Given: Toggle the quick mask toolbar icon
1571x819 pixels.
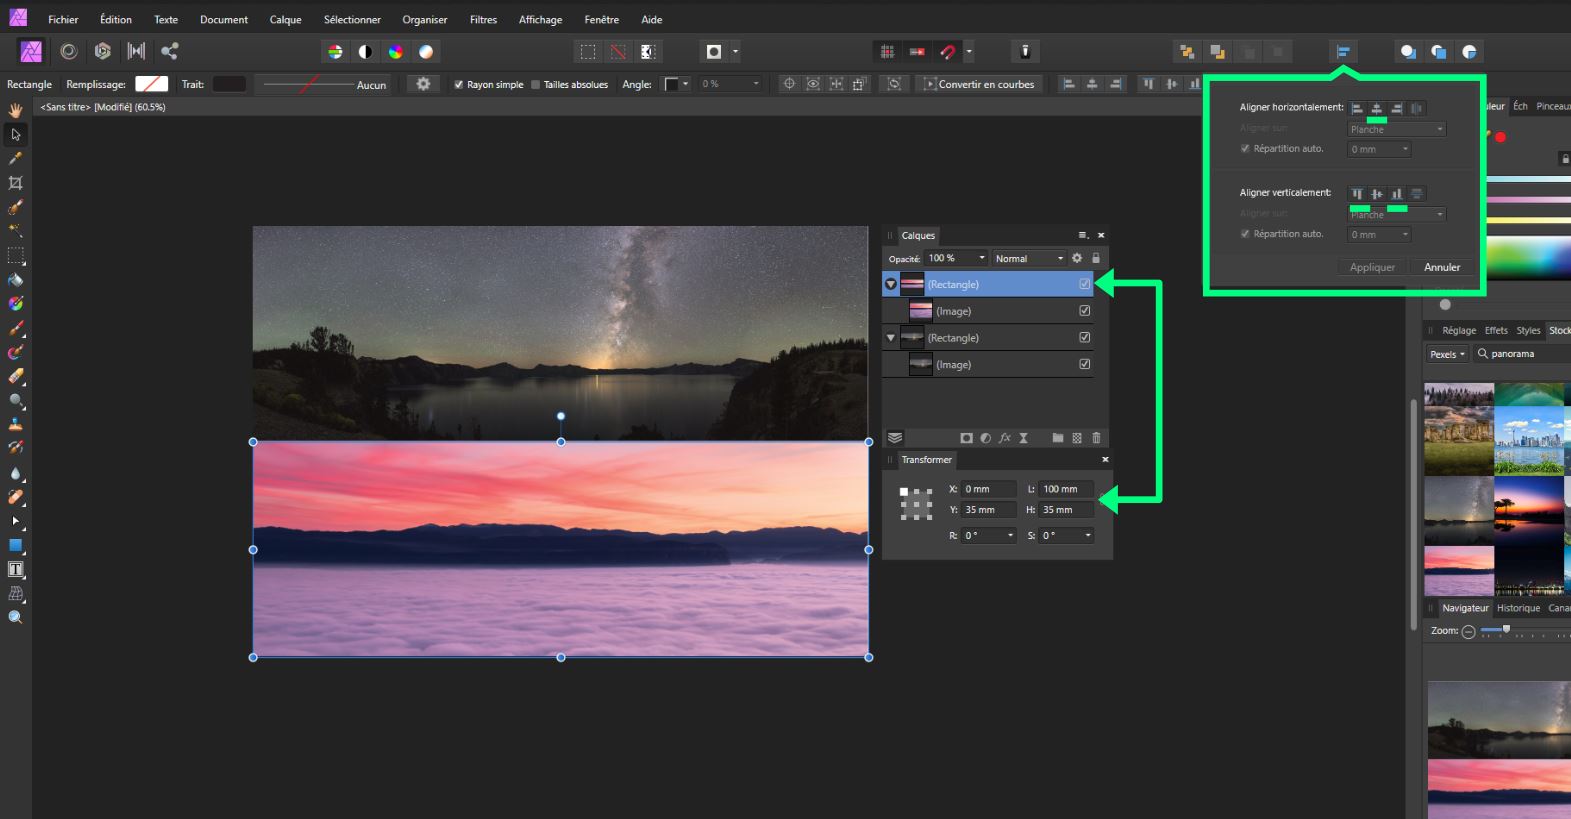Looking at the screenshot, I should (714, 52).
